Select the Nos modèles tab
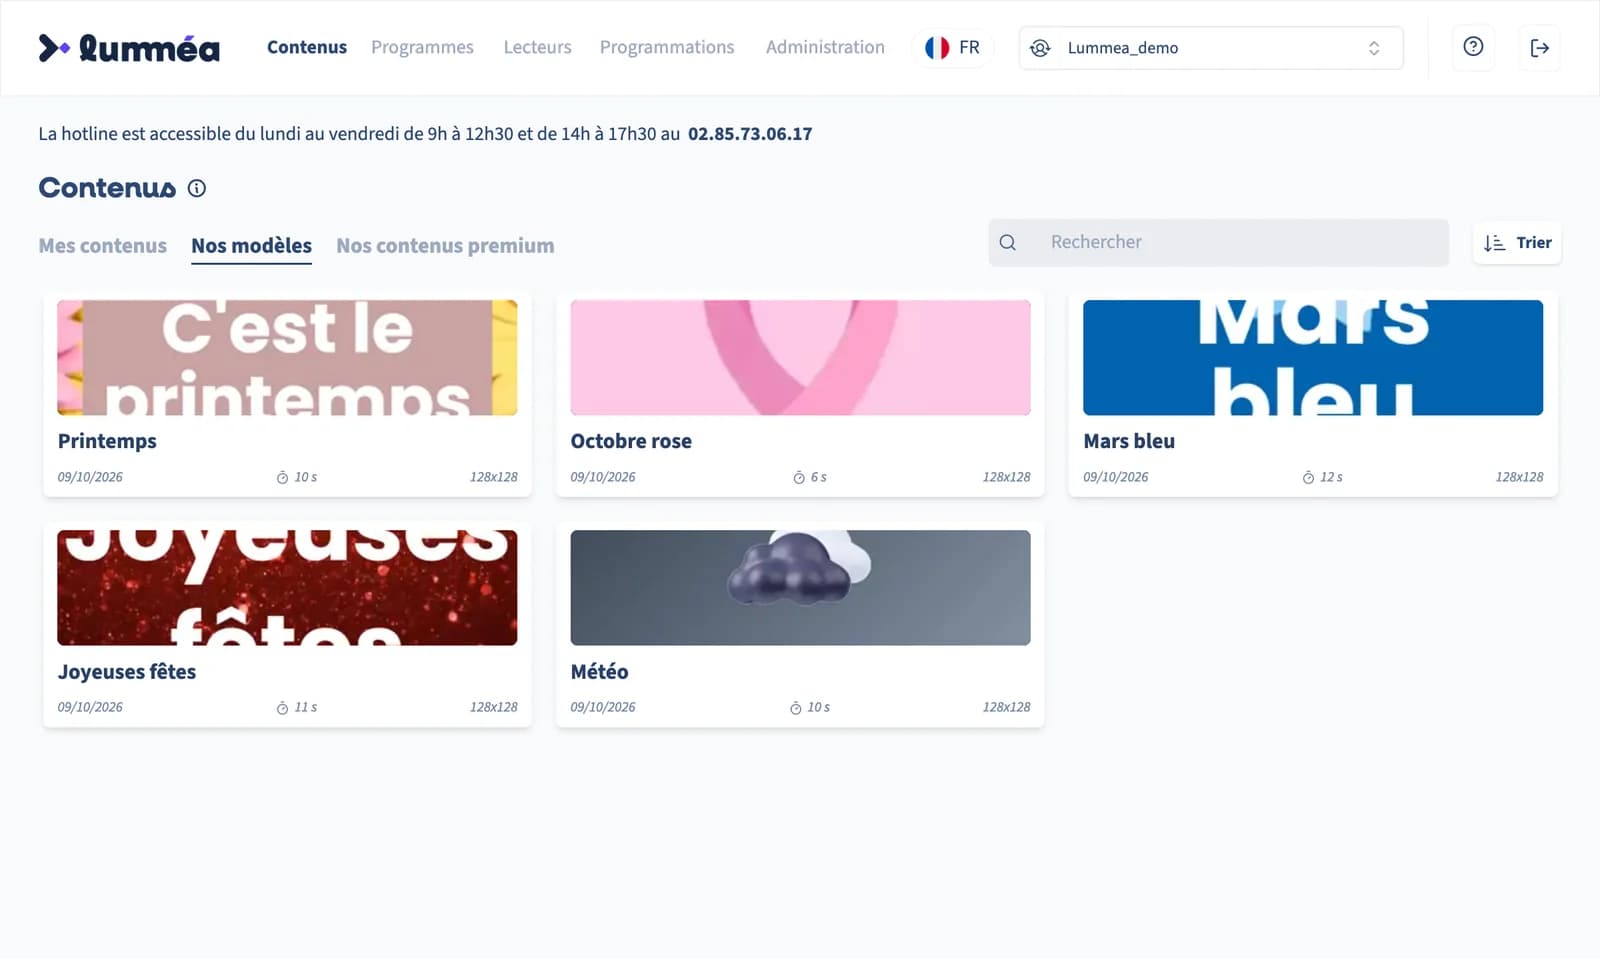 [251, 246]
